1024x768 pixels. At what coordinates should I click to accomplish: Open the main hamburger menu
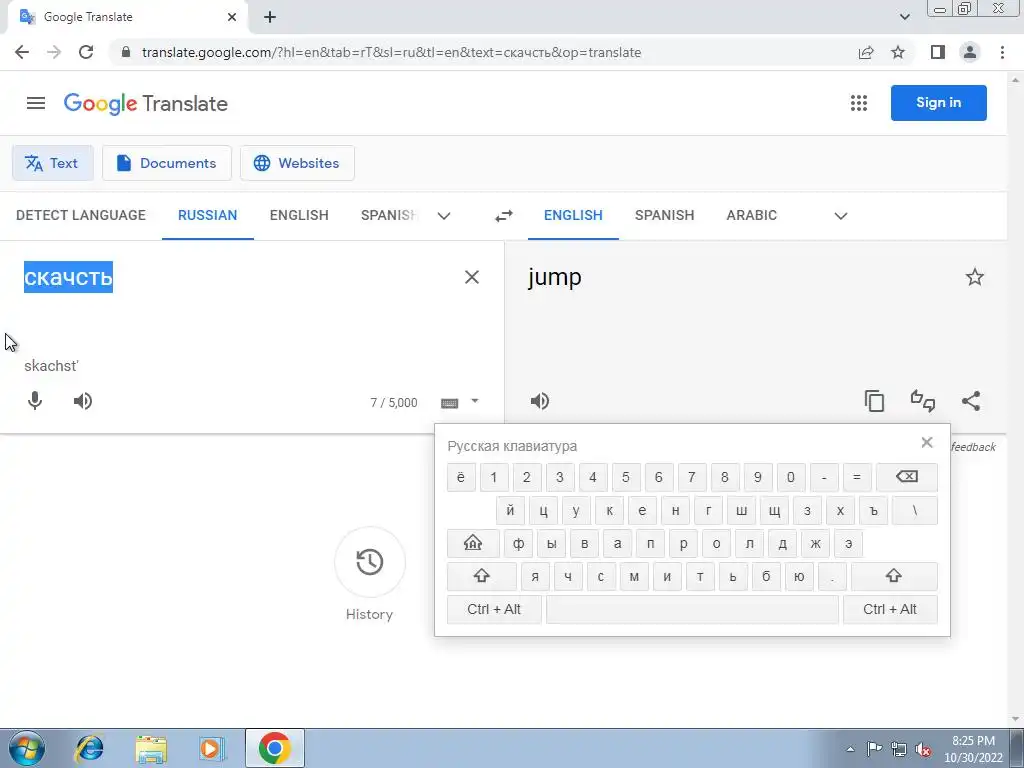36,103
